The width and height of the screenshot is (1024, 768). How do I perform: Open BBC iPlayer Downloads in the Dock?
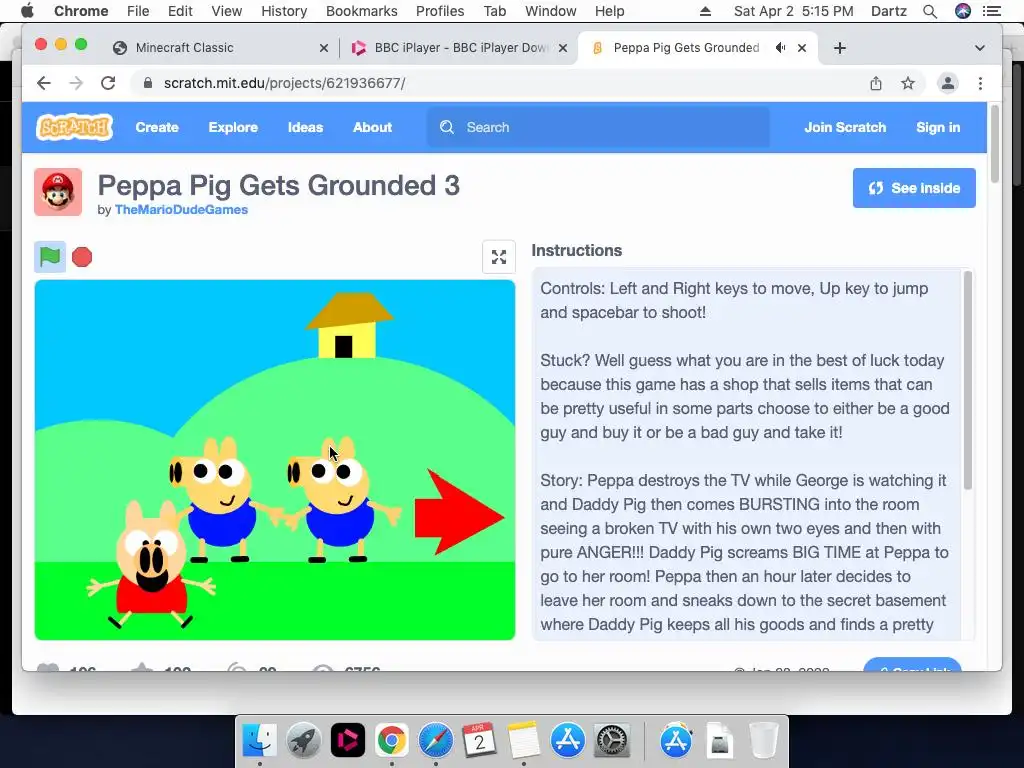coord(347,741)
